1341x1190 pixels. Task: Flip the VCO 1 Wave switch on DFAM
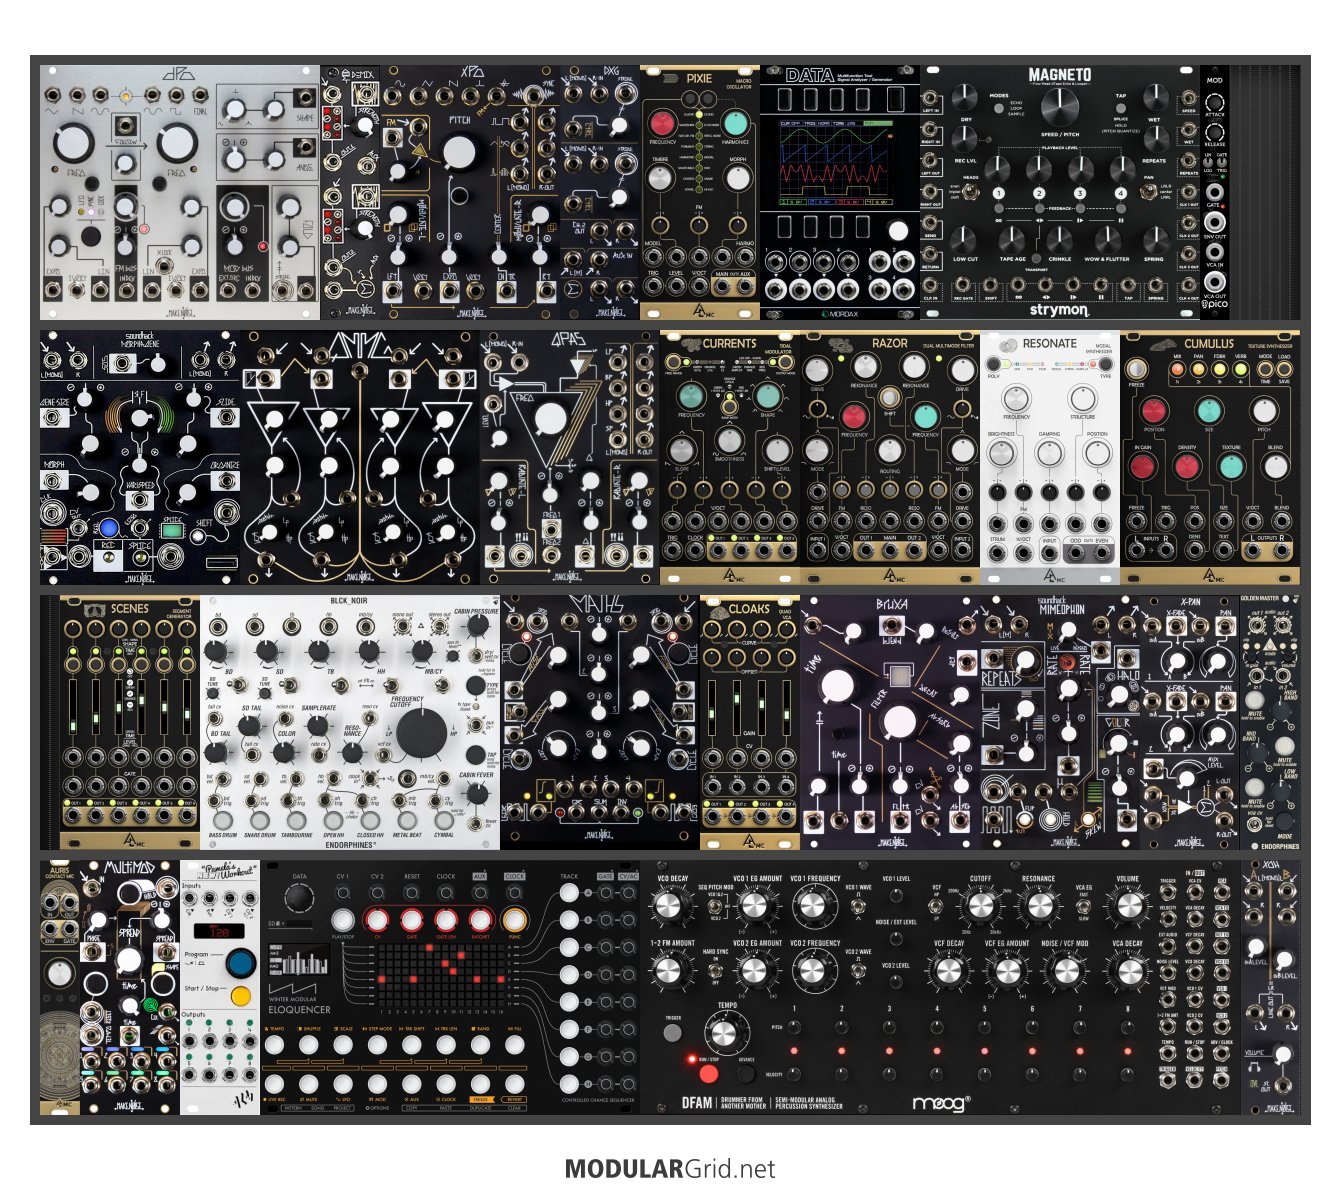point(857,906)
